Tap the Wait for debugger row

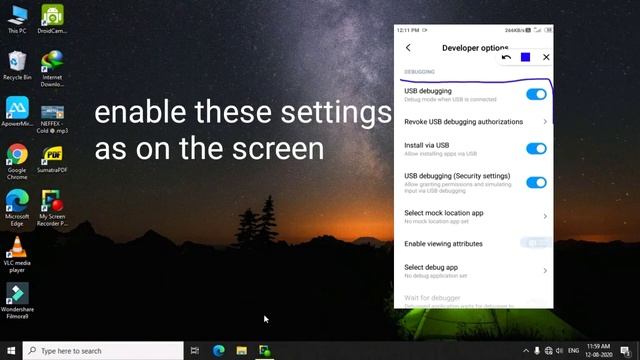pyautogui.click(x=473, y=301)
